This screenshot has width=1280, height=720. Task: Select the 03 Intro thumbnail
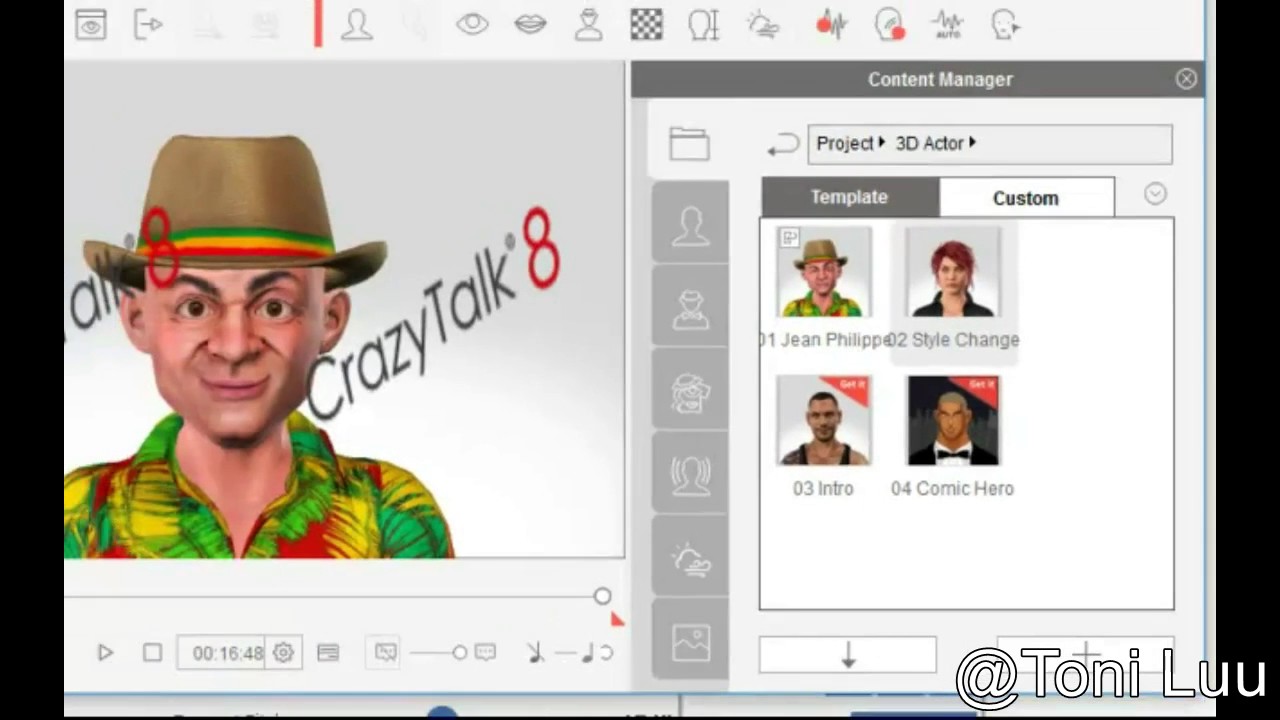click(x=824, y=421)
